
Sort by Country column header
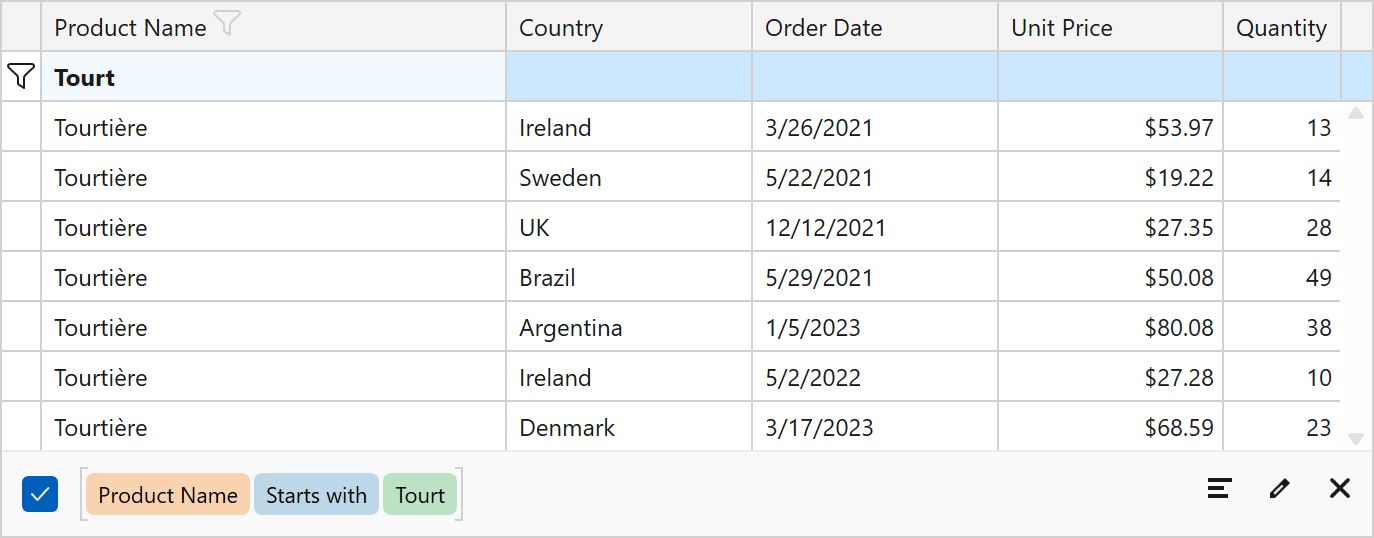click(628, 28)
